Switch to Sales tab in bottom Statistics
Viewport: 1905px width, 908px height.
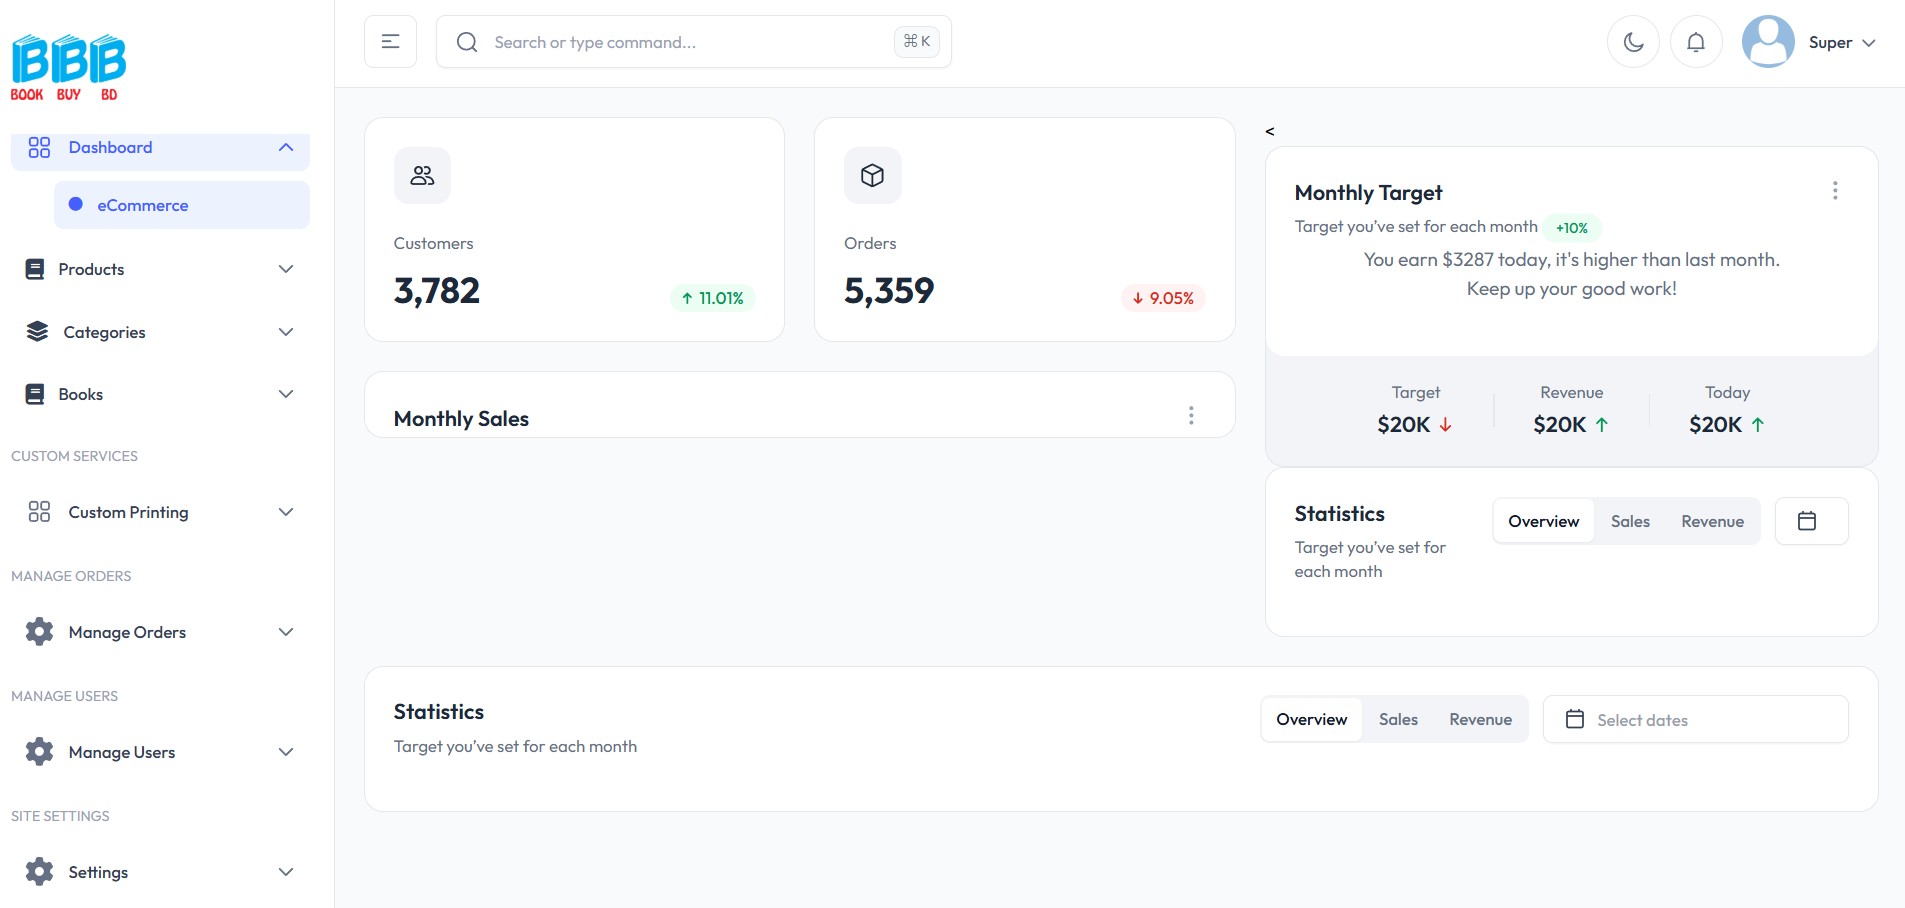coord(1398,720)
